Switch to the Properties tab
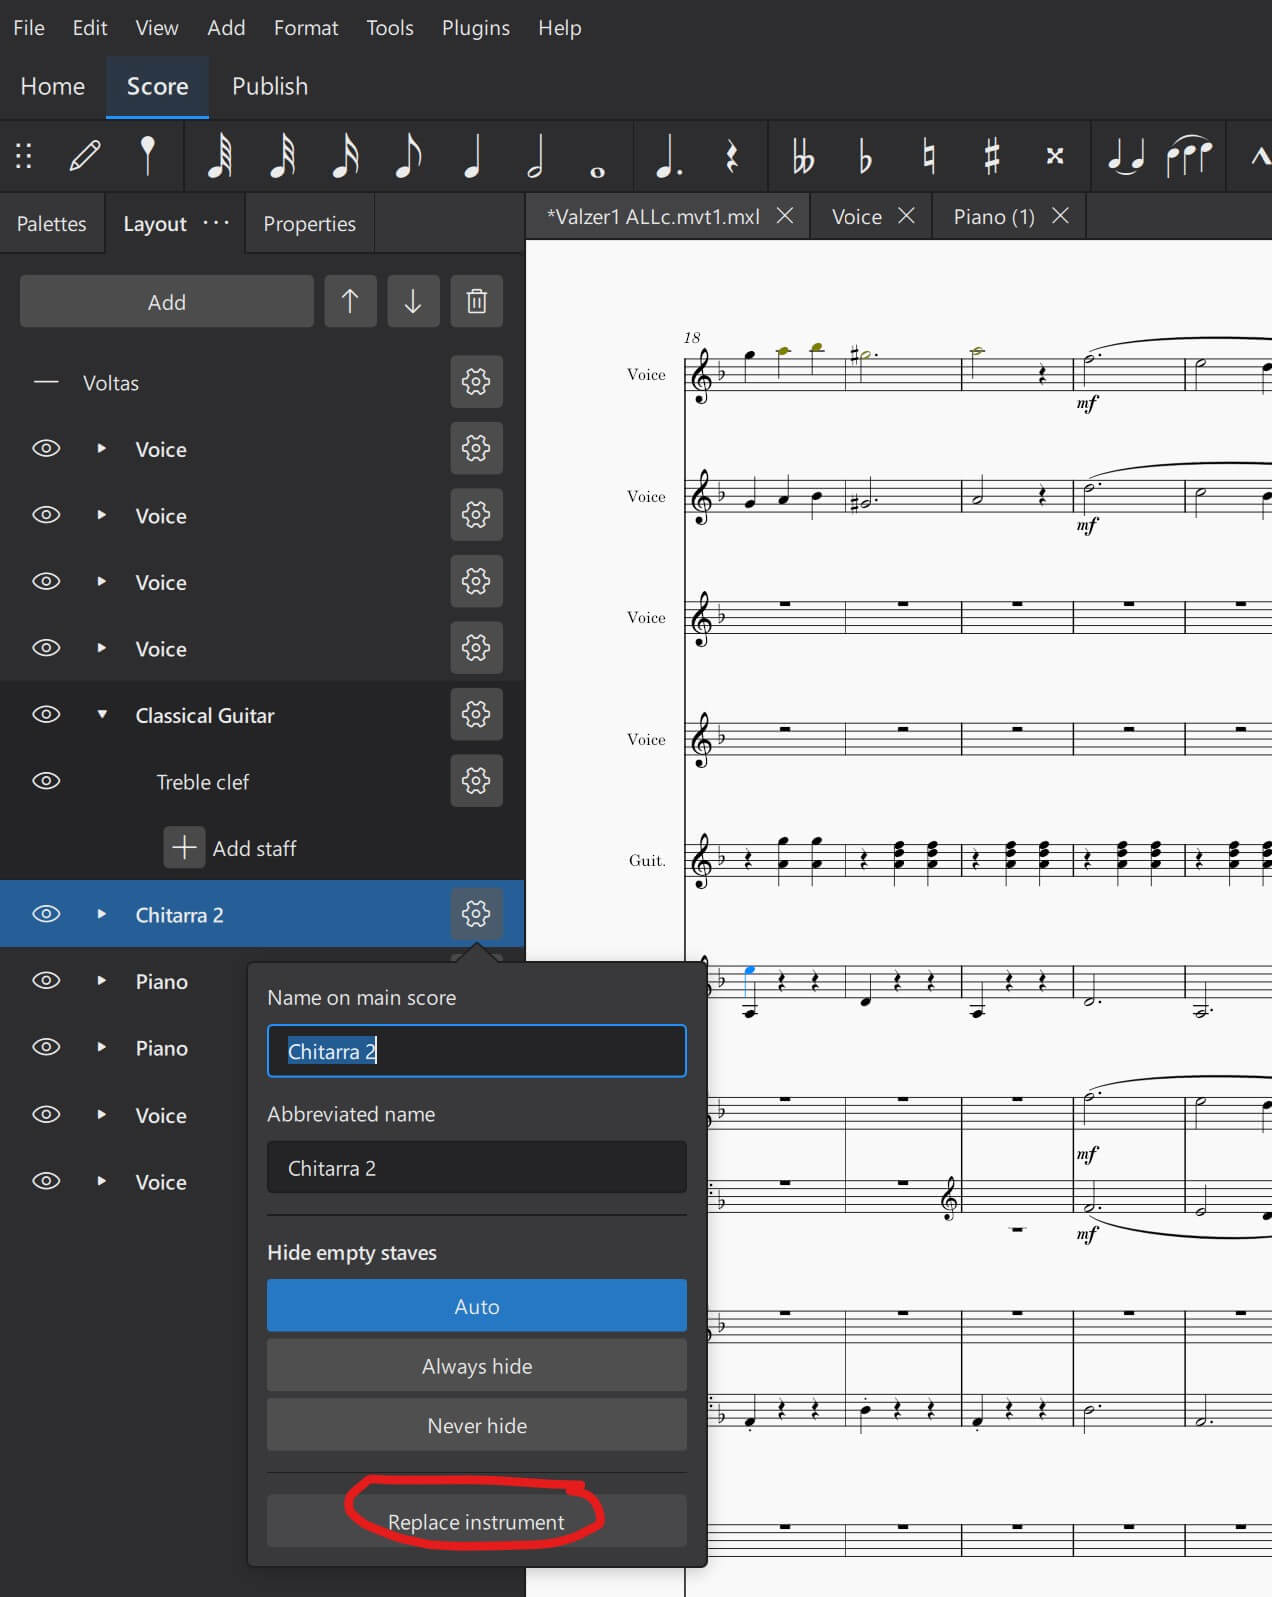Image resolution: width=1272 pixels, height=1597 pixels. (x=309, y=224)
